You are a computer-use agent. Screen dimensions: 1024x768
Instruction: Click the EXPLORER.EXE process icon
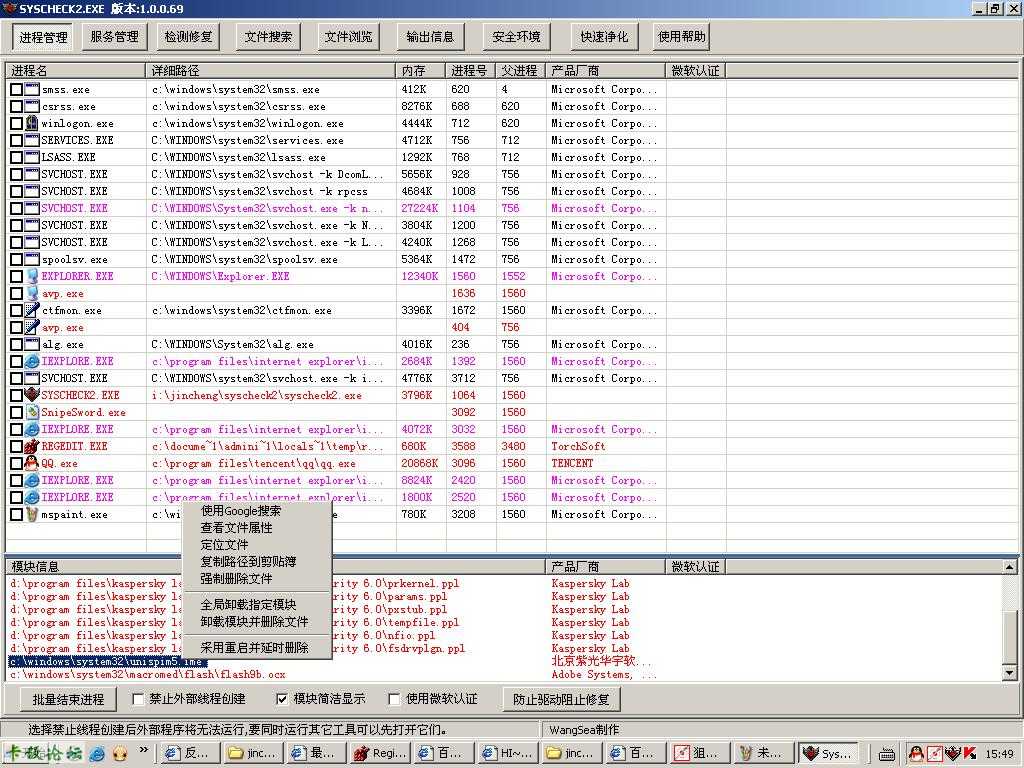click(32, 276)
